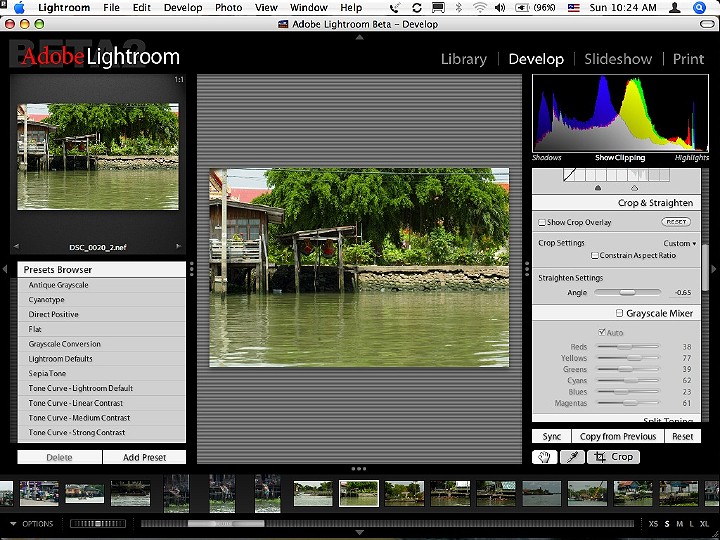Collapse the left panel arrow

click(5, 269)
